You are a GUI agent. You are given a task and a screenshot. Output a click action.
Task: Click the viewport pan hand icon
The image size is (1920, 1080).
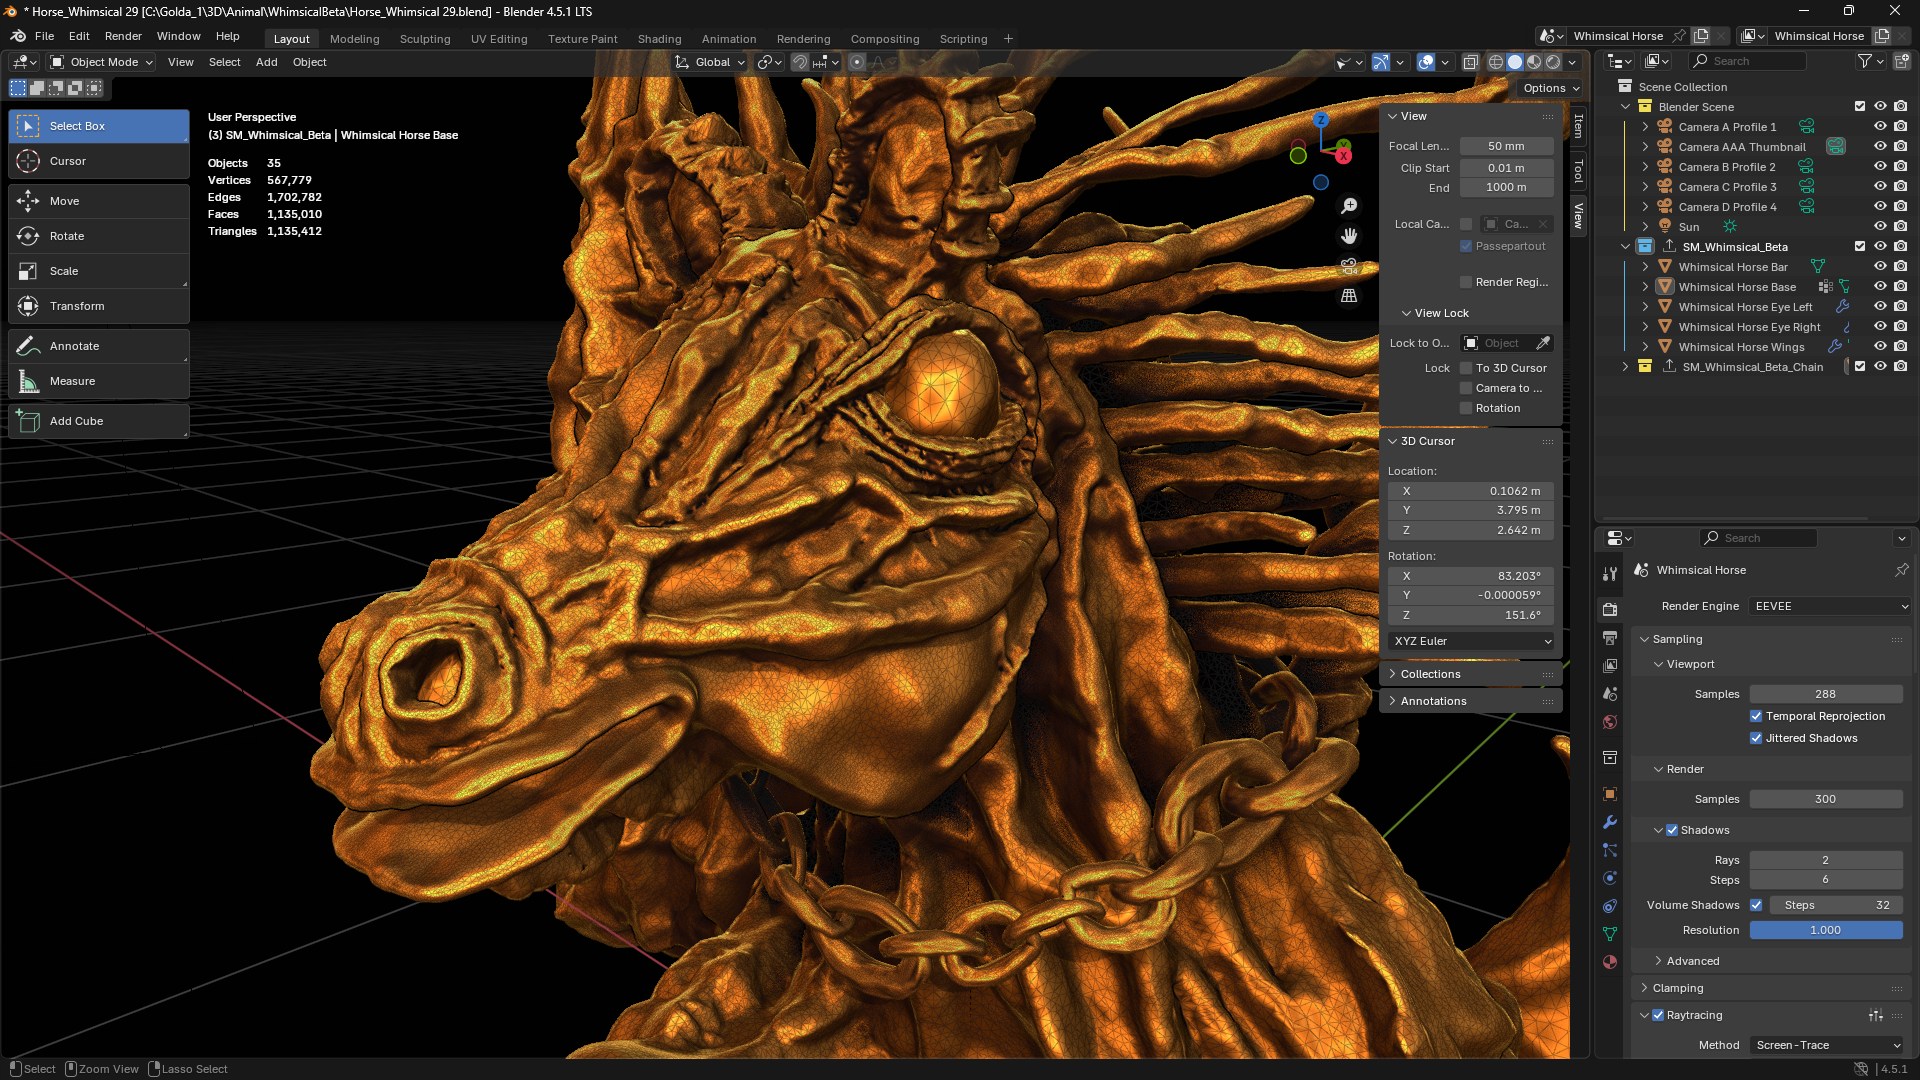pos(1349,236)
